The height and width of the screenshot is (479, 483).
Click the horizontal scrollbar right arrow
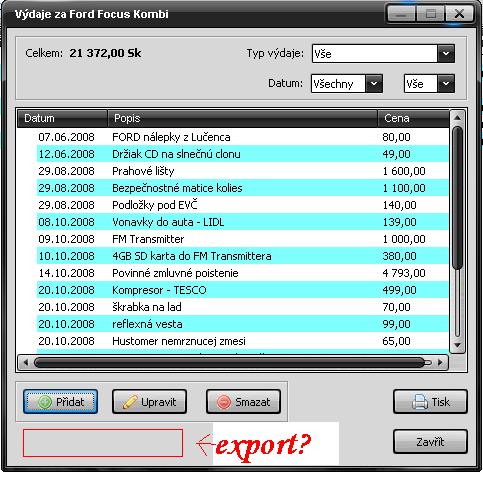(440, 362)
